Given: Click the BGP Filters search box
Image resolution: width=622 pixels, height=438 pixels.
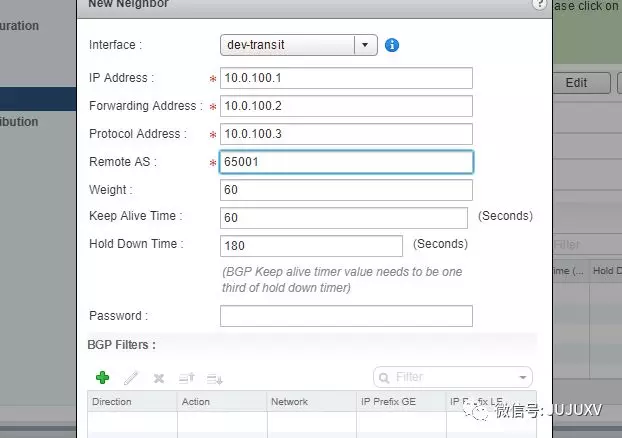Looking at the screenshot, I should tap(453, 377).
